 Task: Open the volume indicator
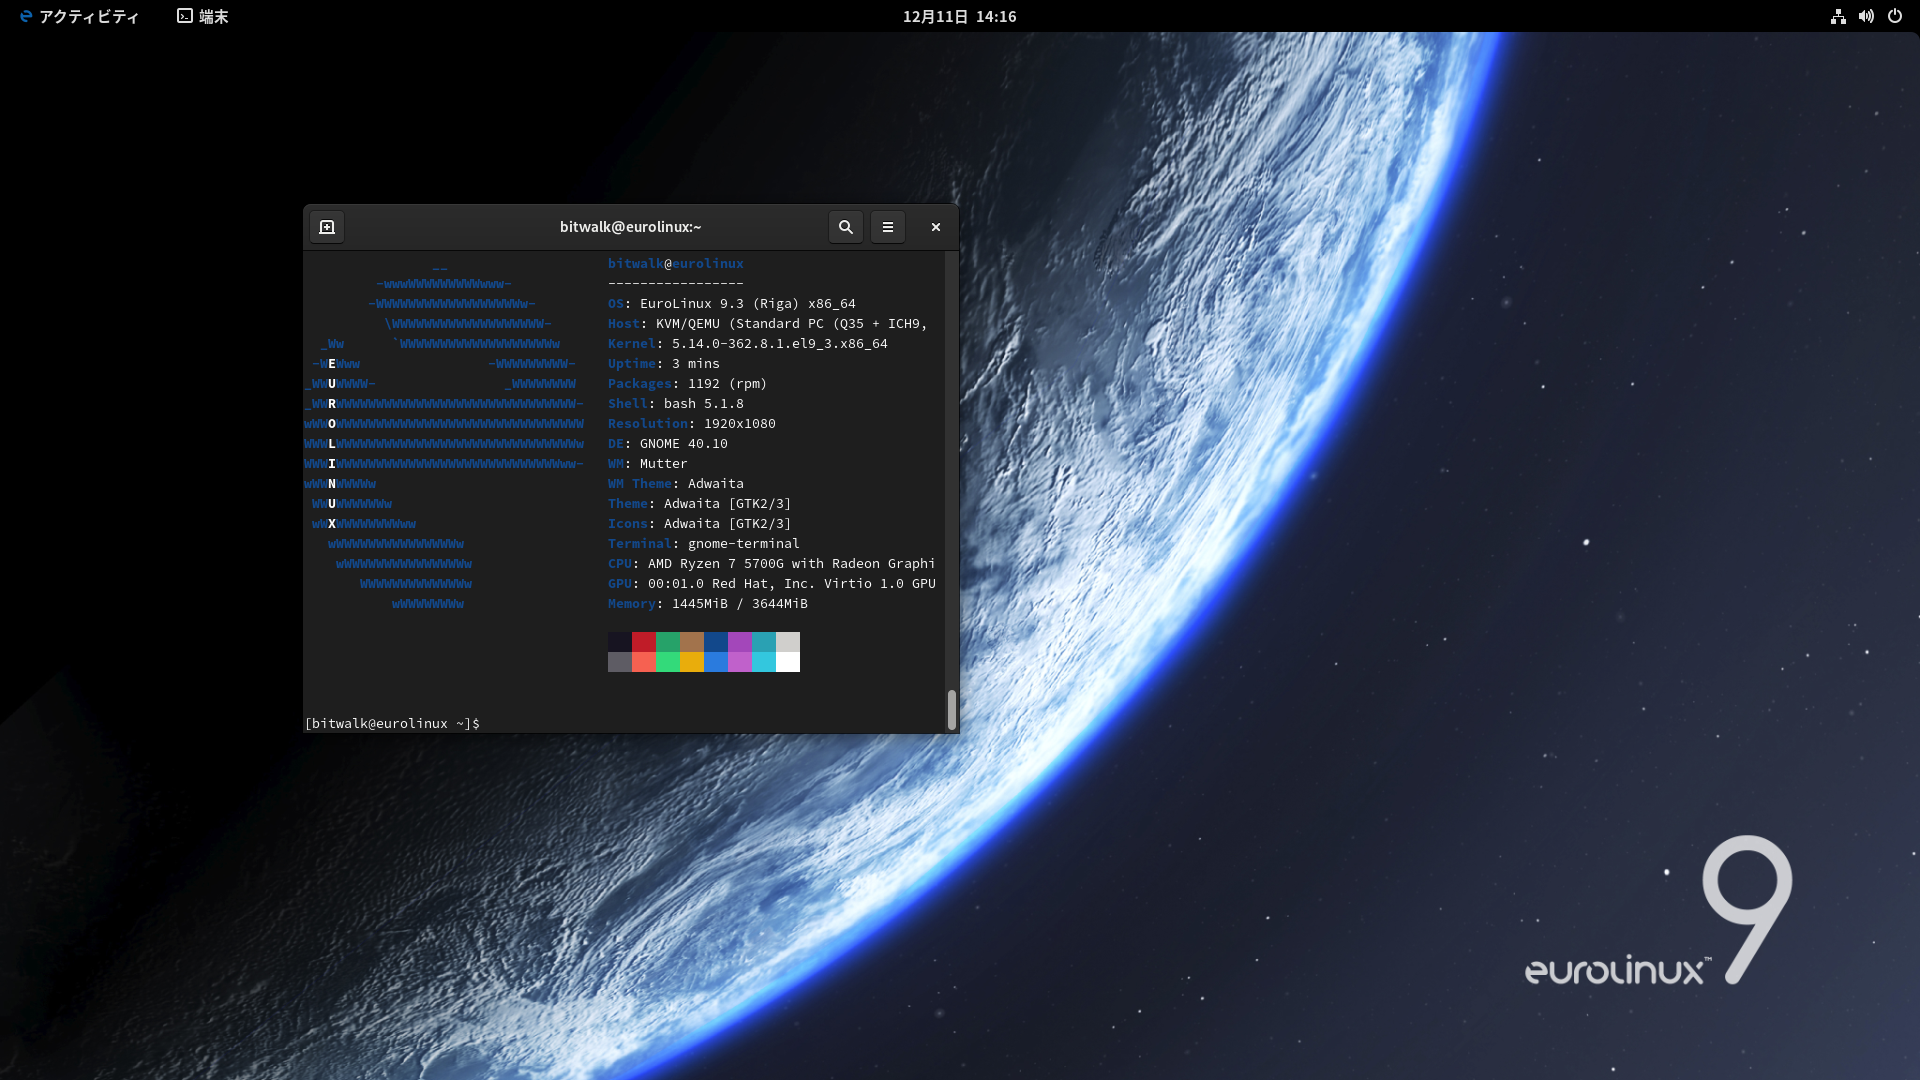point(1866,16)
